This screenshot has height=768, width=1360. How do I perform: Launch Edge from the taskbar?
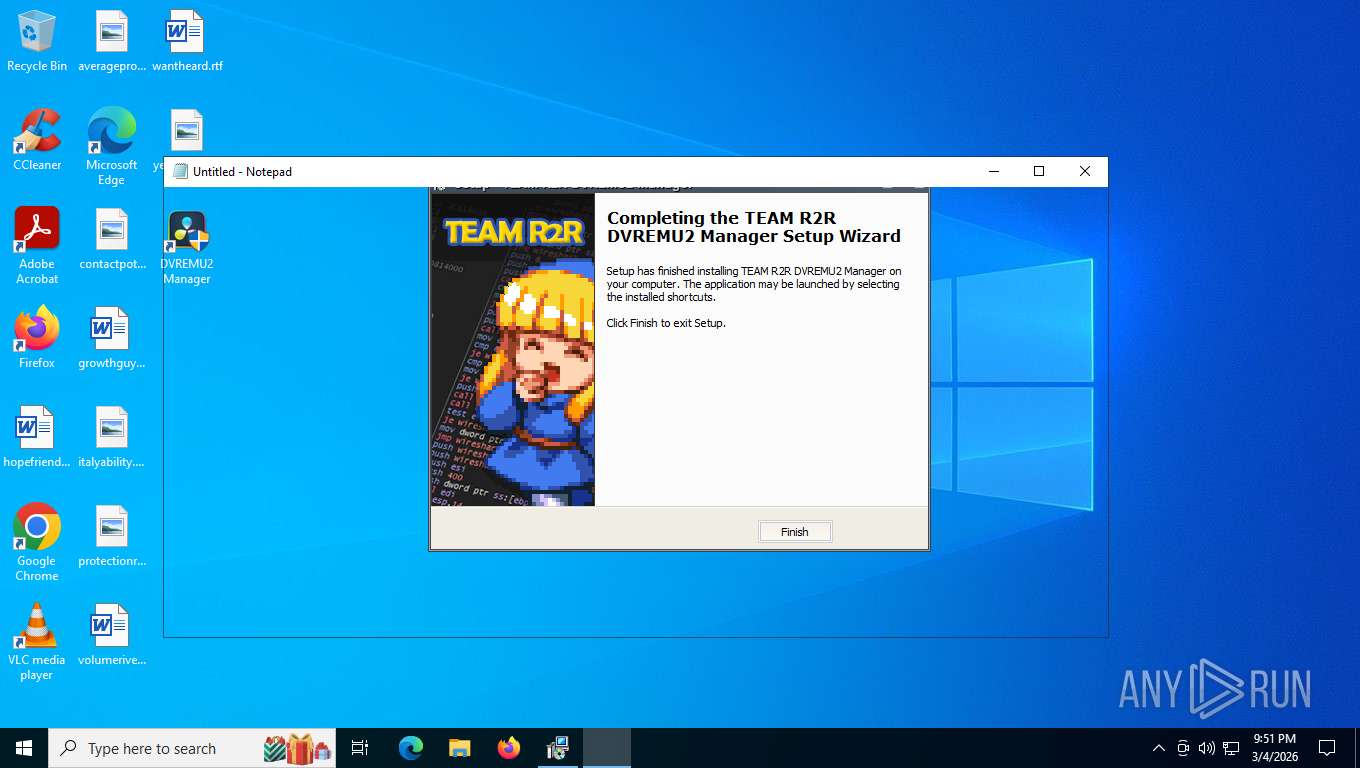[x=410, y=748]
